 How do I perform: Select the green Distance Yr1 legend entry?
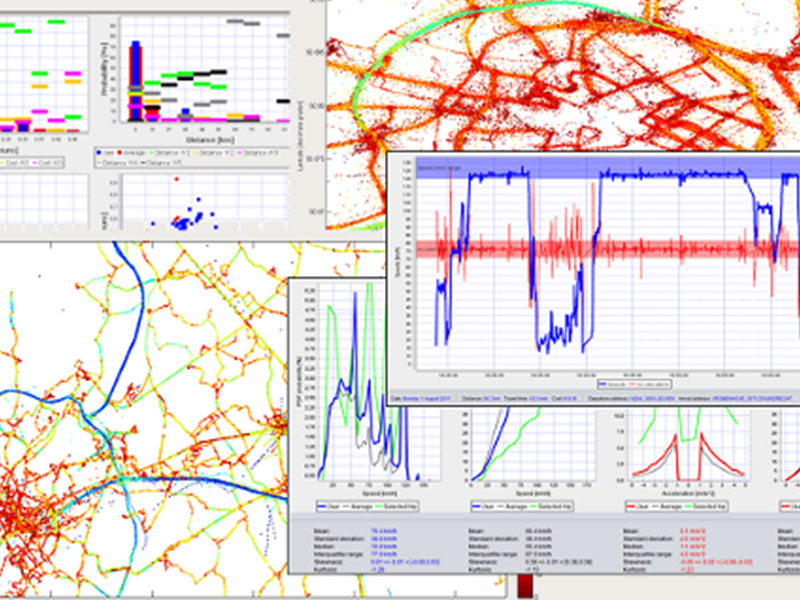coord(169,153)
